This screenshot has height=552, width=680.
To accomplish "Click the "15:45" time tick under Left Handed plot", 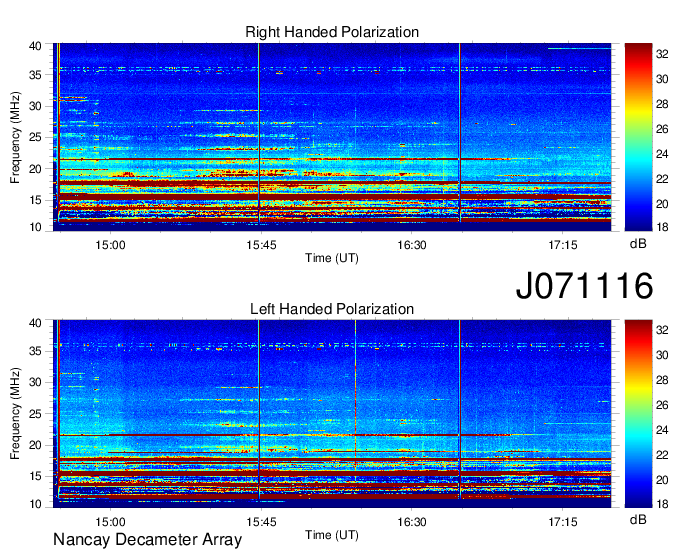I will point(261,522).
